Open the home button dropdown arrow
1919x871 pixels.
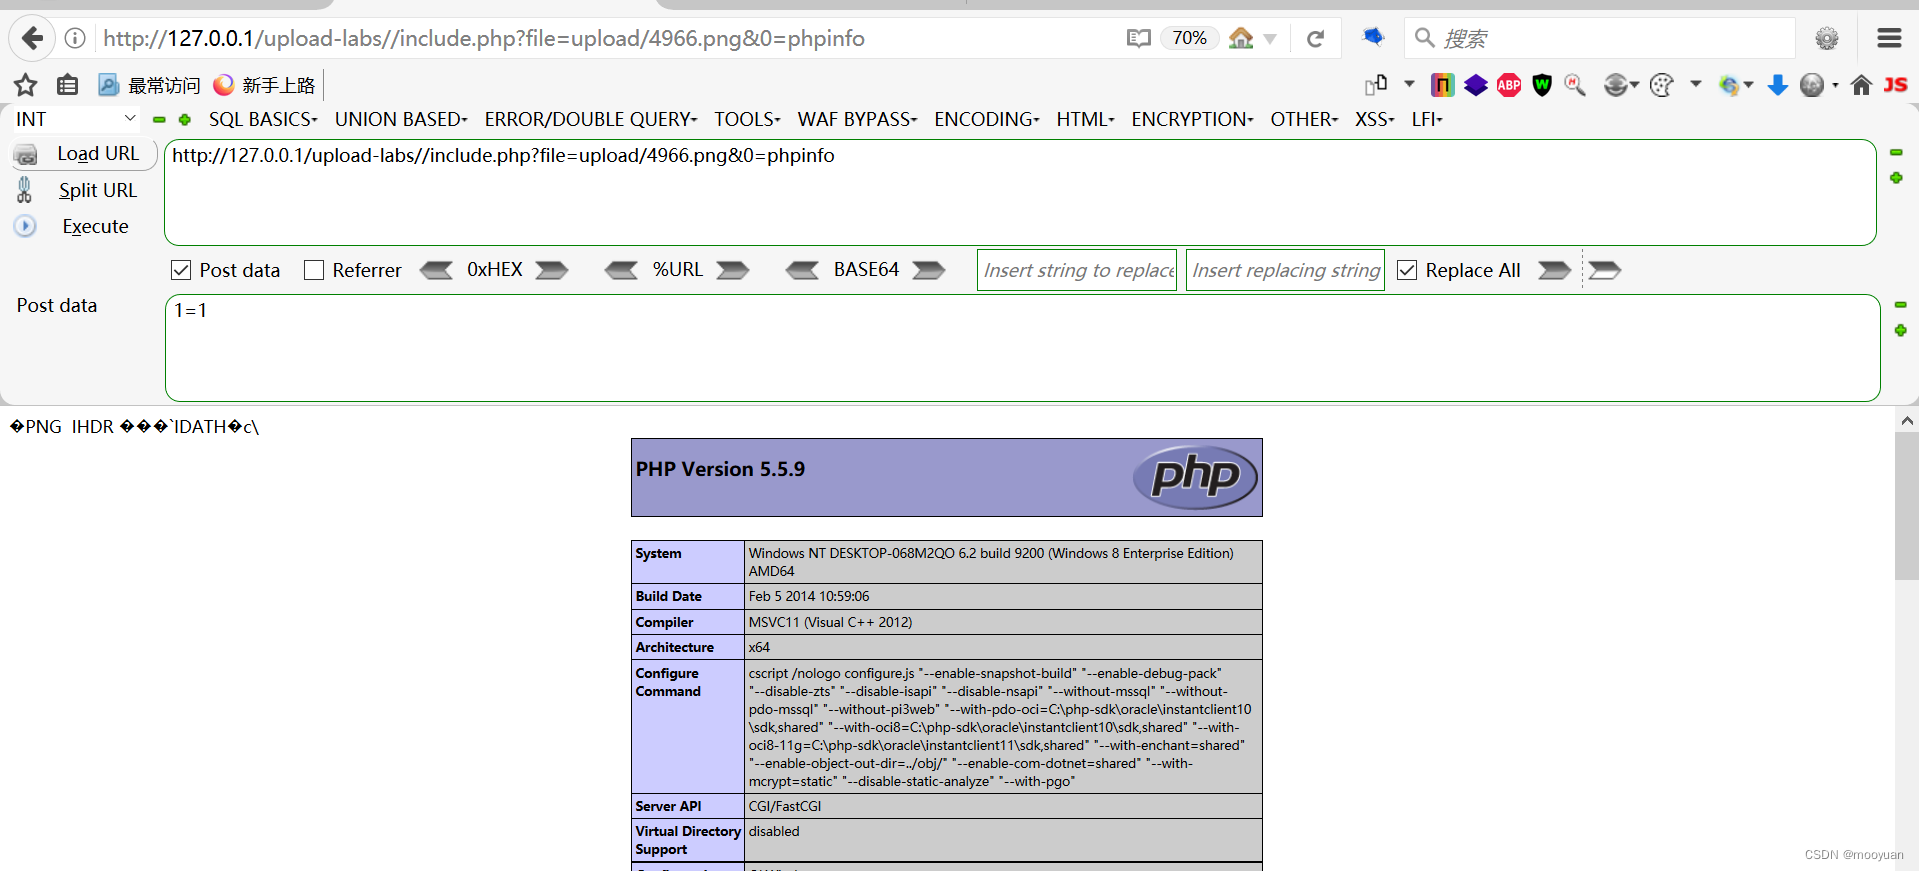tap(1270, 39)
